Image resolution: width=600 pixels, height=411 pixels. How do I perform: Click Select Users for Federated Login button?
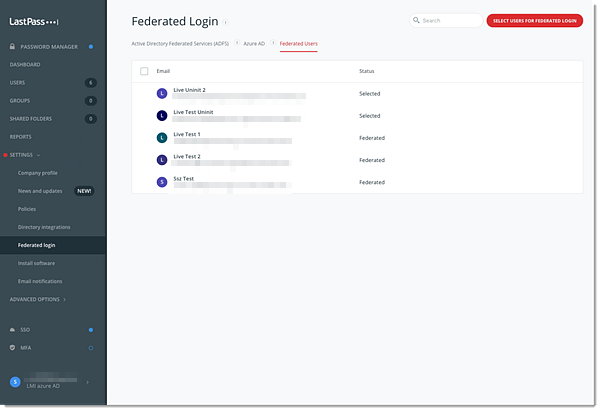tap(535, 21)
